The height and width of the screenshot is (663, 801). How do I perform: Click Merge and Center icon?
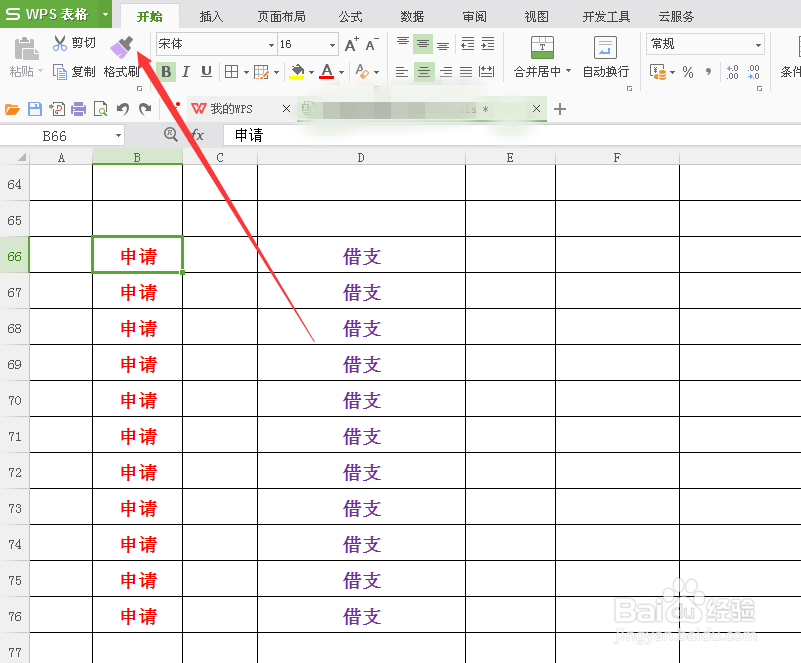[542, 48]
